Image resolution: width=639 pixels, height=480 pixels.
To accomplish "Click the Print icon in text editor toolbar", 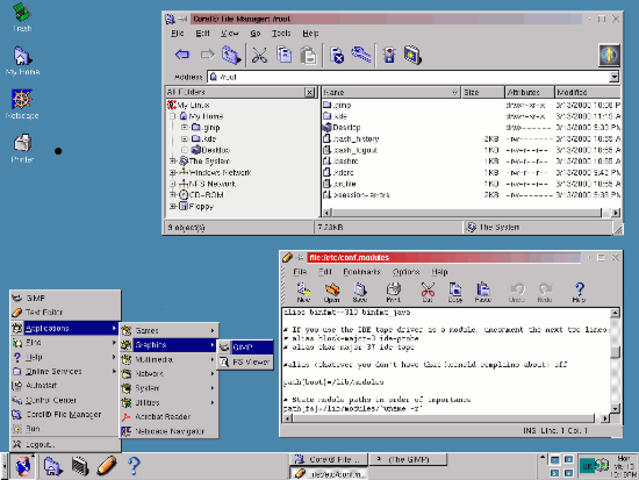I will click(393, 292).
